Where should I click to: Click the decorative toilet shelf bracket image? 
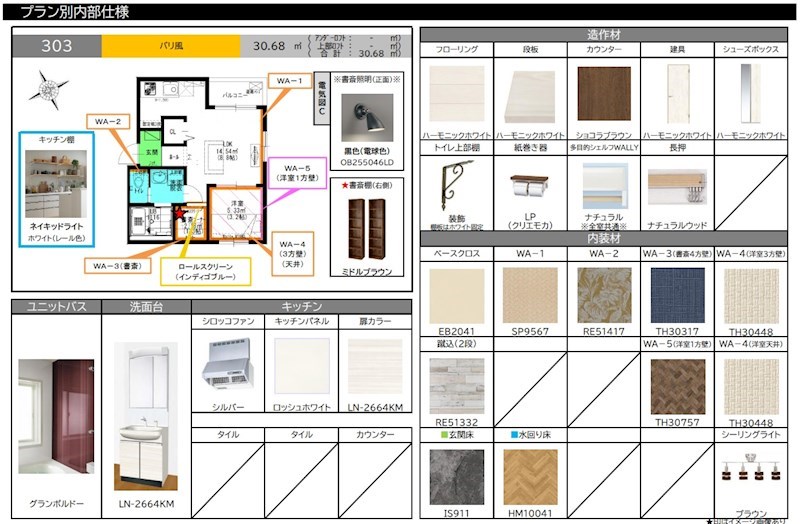coord(455,185)
